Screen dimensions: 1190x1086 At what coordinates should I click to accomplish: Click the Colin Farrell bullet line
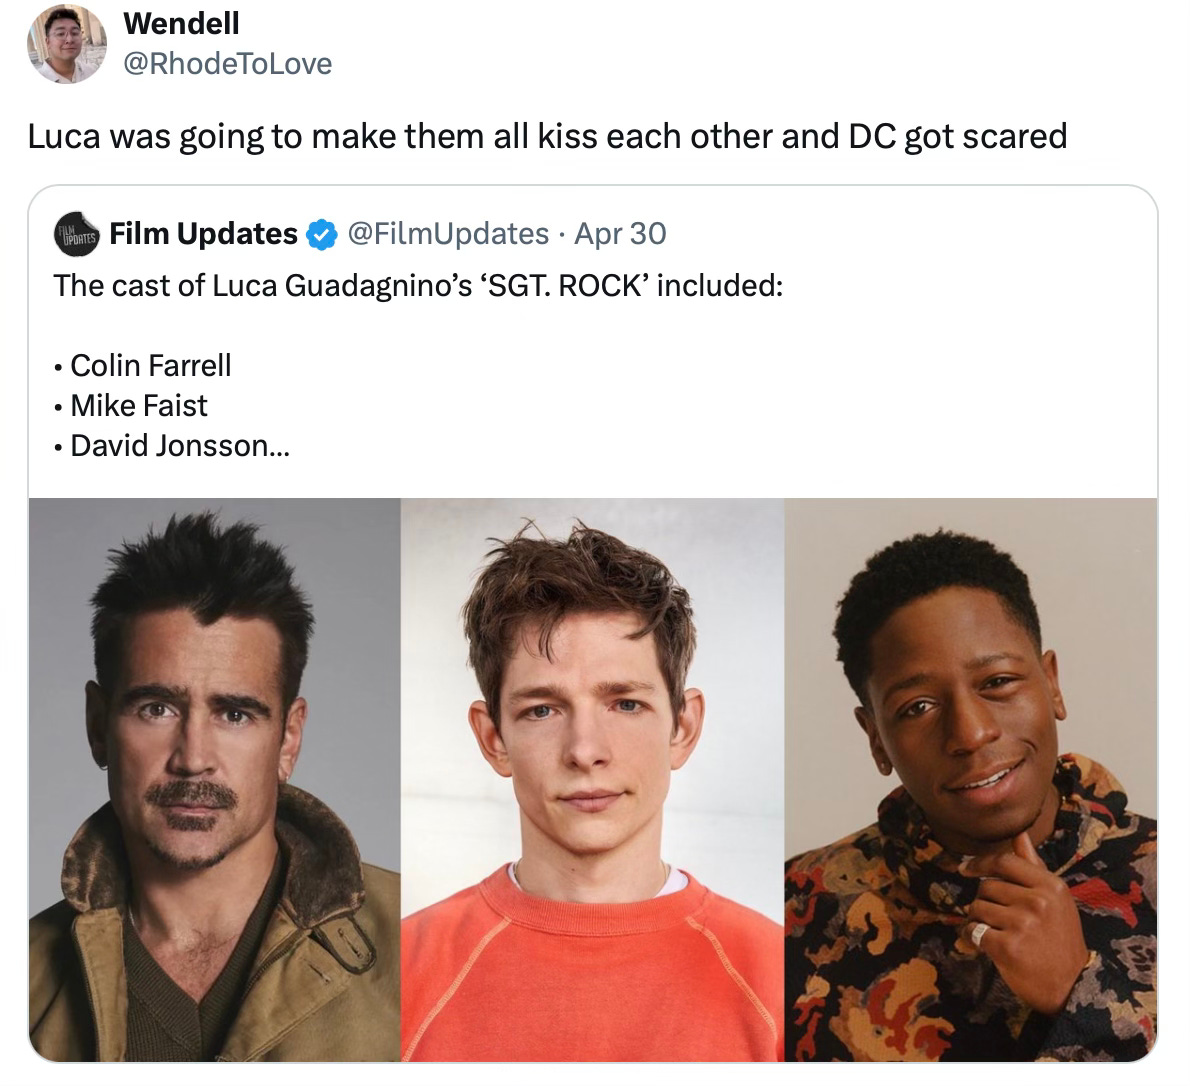(143, 366)
